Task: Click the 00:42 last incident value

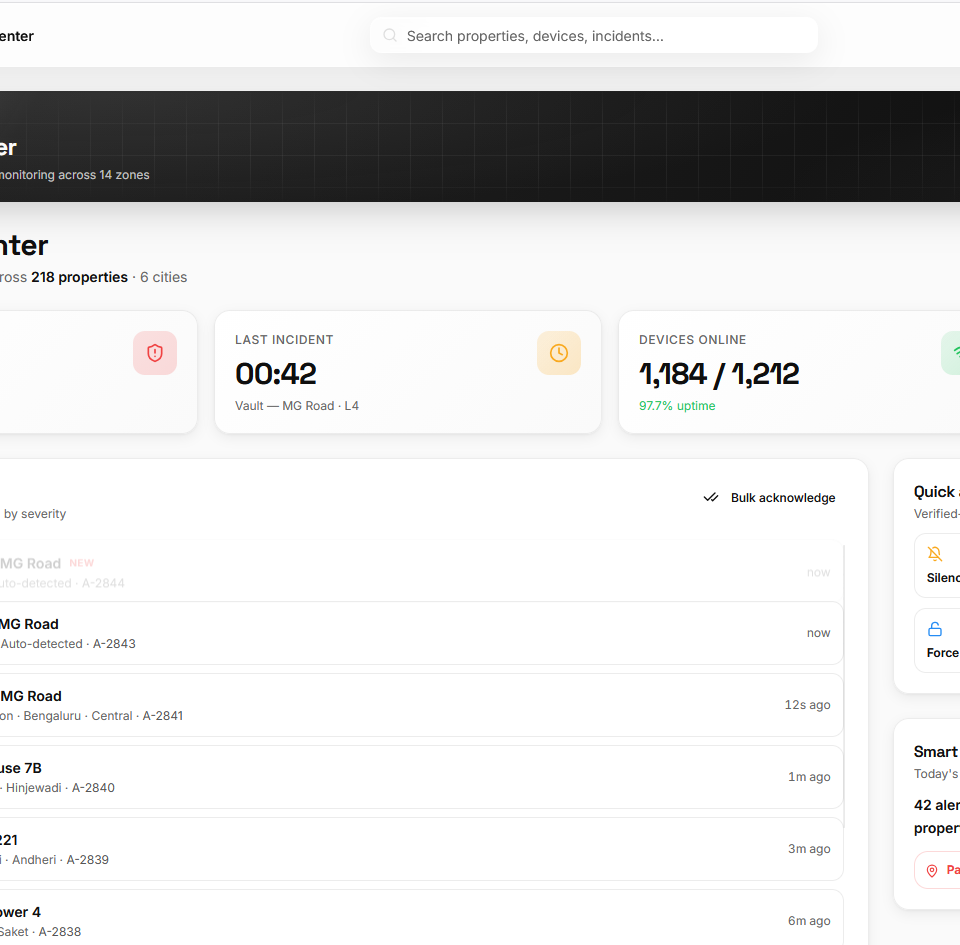Action: pos(276,374)
